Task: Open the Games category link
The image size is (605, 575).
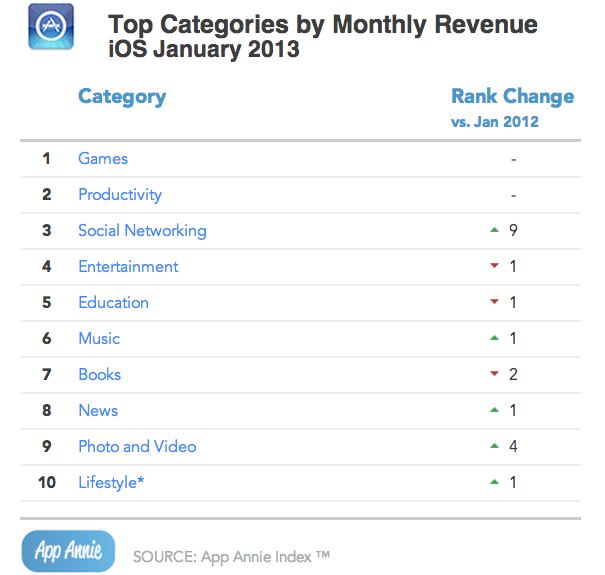Action: (103, 159)
